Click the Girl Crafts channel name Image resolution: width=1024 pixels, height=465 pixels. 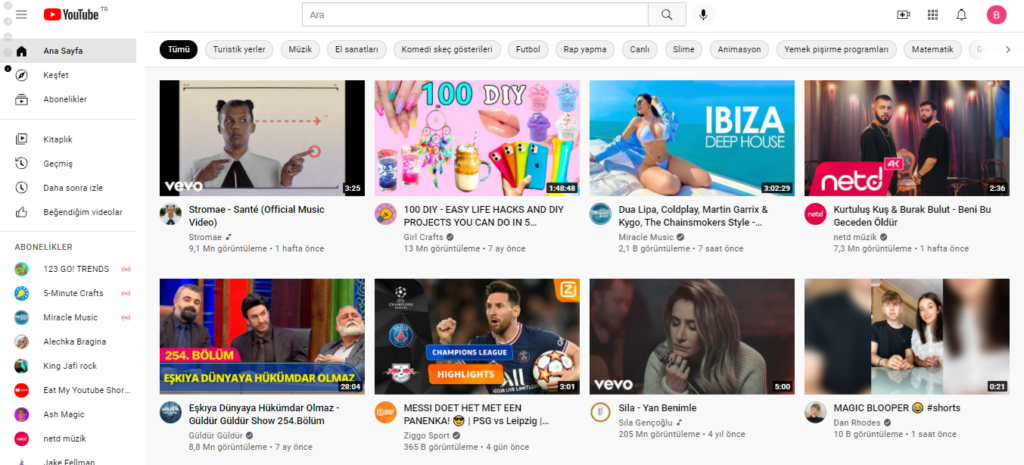[x=423, y=237]
